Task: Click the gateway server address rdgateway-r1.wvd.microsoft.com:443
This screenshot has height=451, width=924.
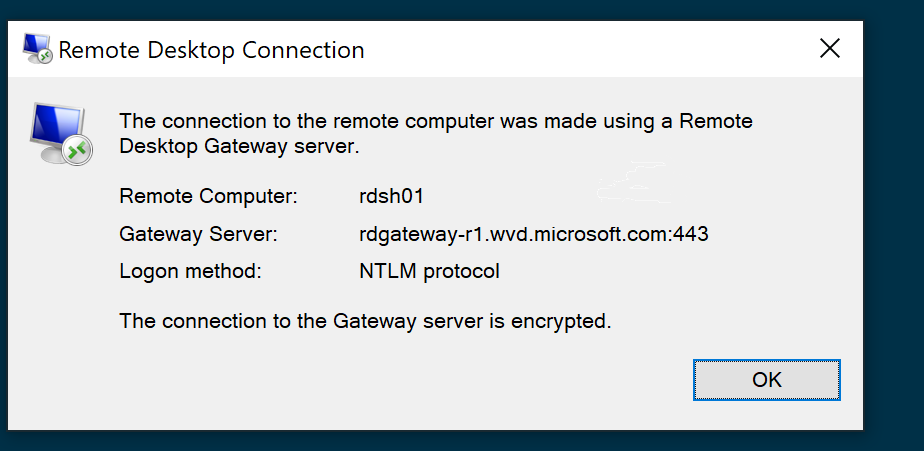Action: tap(534, 234)
